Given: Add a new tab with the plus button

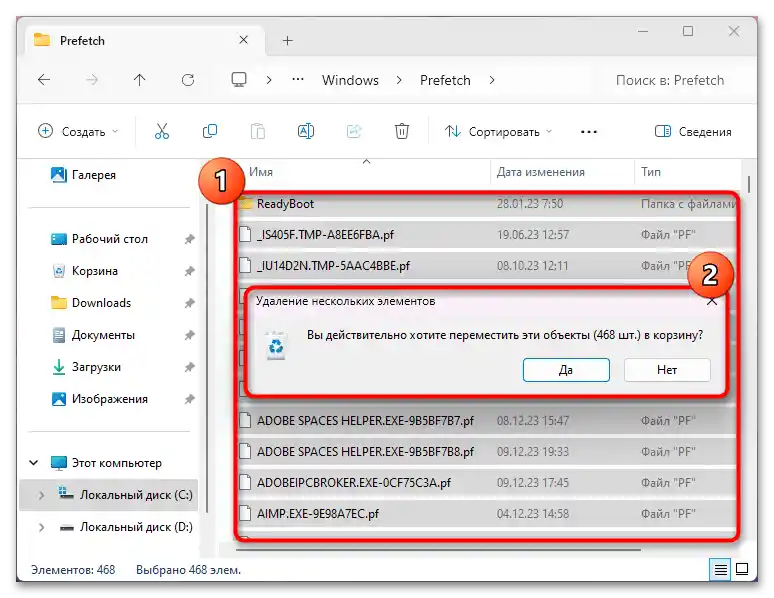Looking at the screenshot, I should pos(288,40).
